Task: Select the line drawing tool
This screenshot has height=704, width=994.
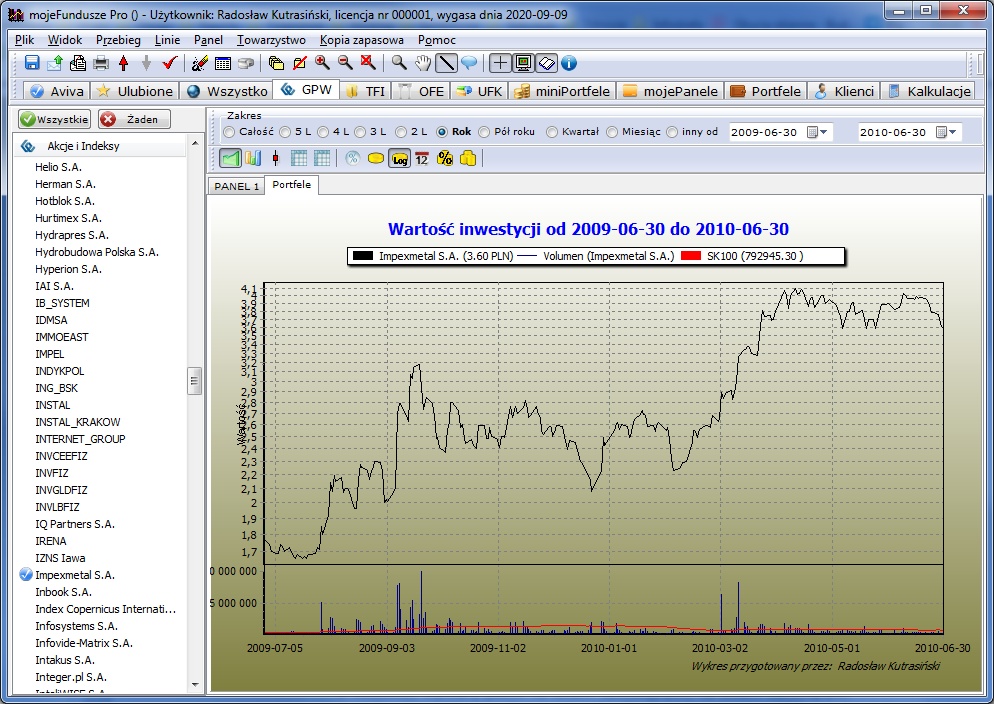Action: tap(446, 63)
